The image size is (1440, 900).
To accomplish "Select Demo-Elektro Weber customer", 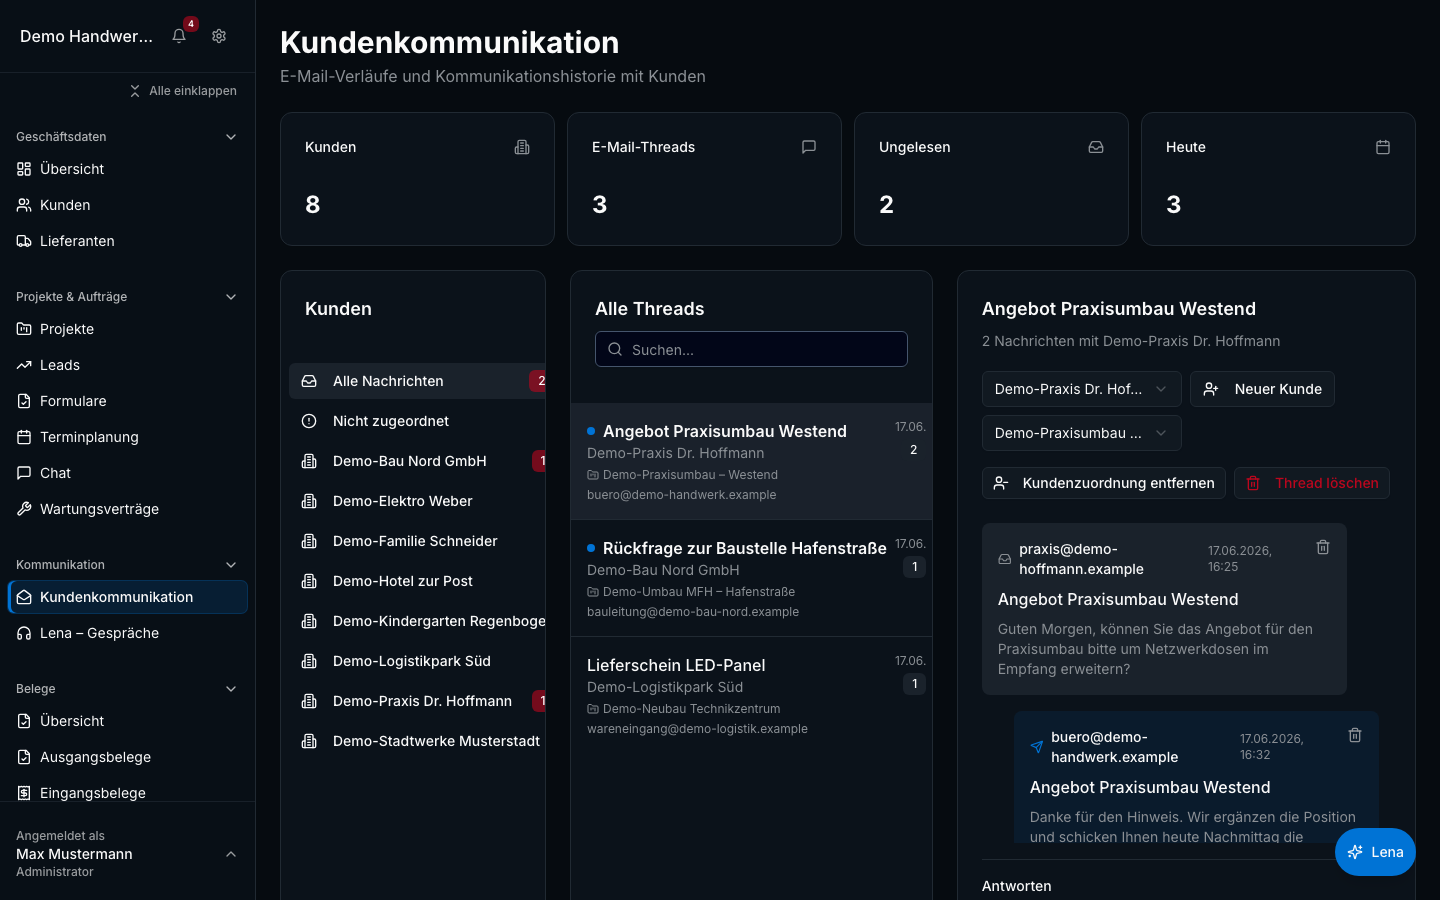I will [417, 501].
